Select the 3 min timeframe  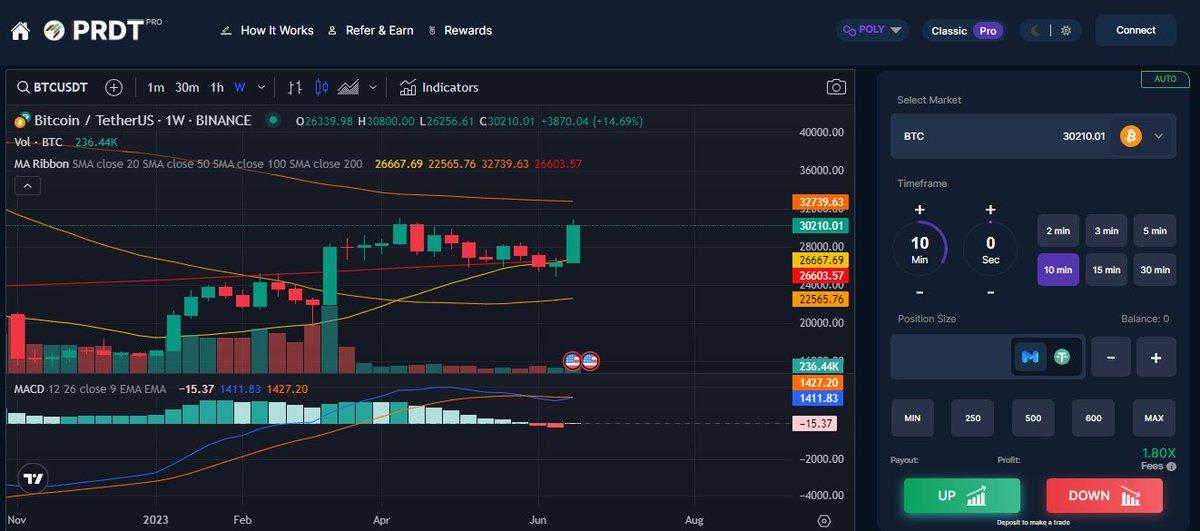[1106, 230]
